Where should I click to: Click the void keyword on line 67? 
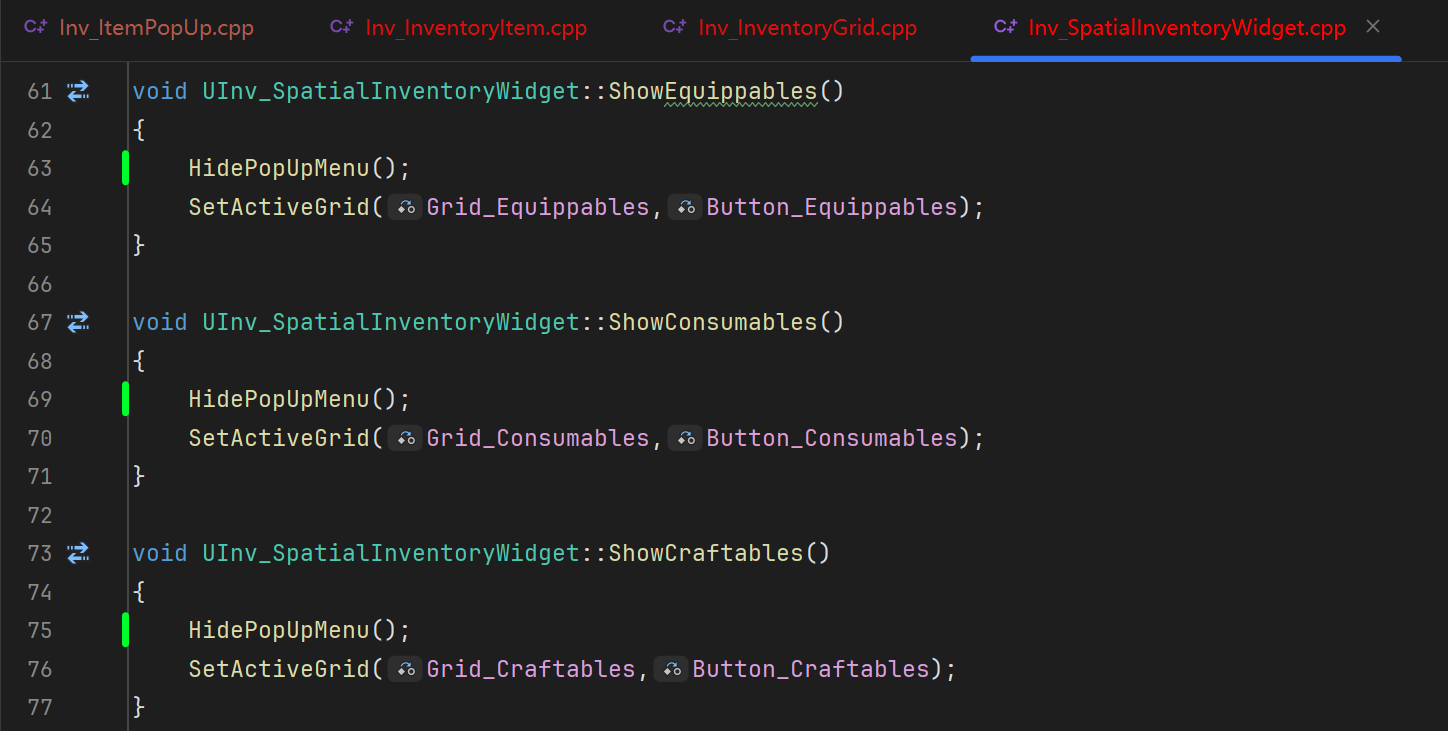coord(160,322)
